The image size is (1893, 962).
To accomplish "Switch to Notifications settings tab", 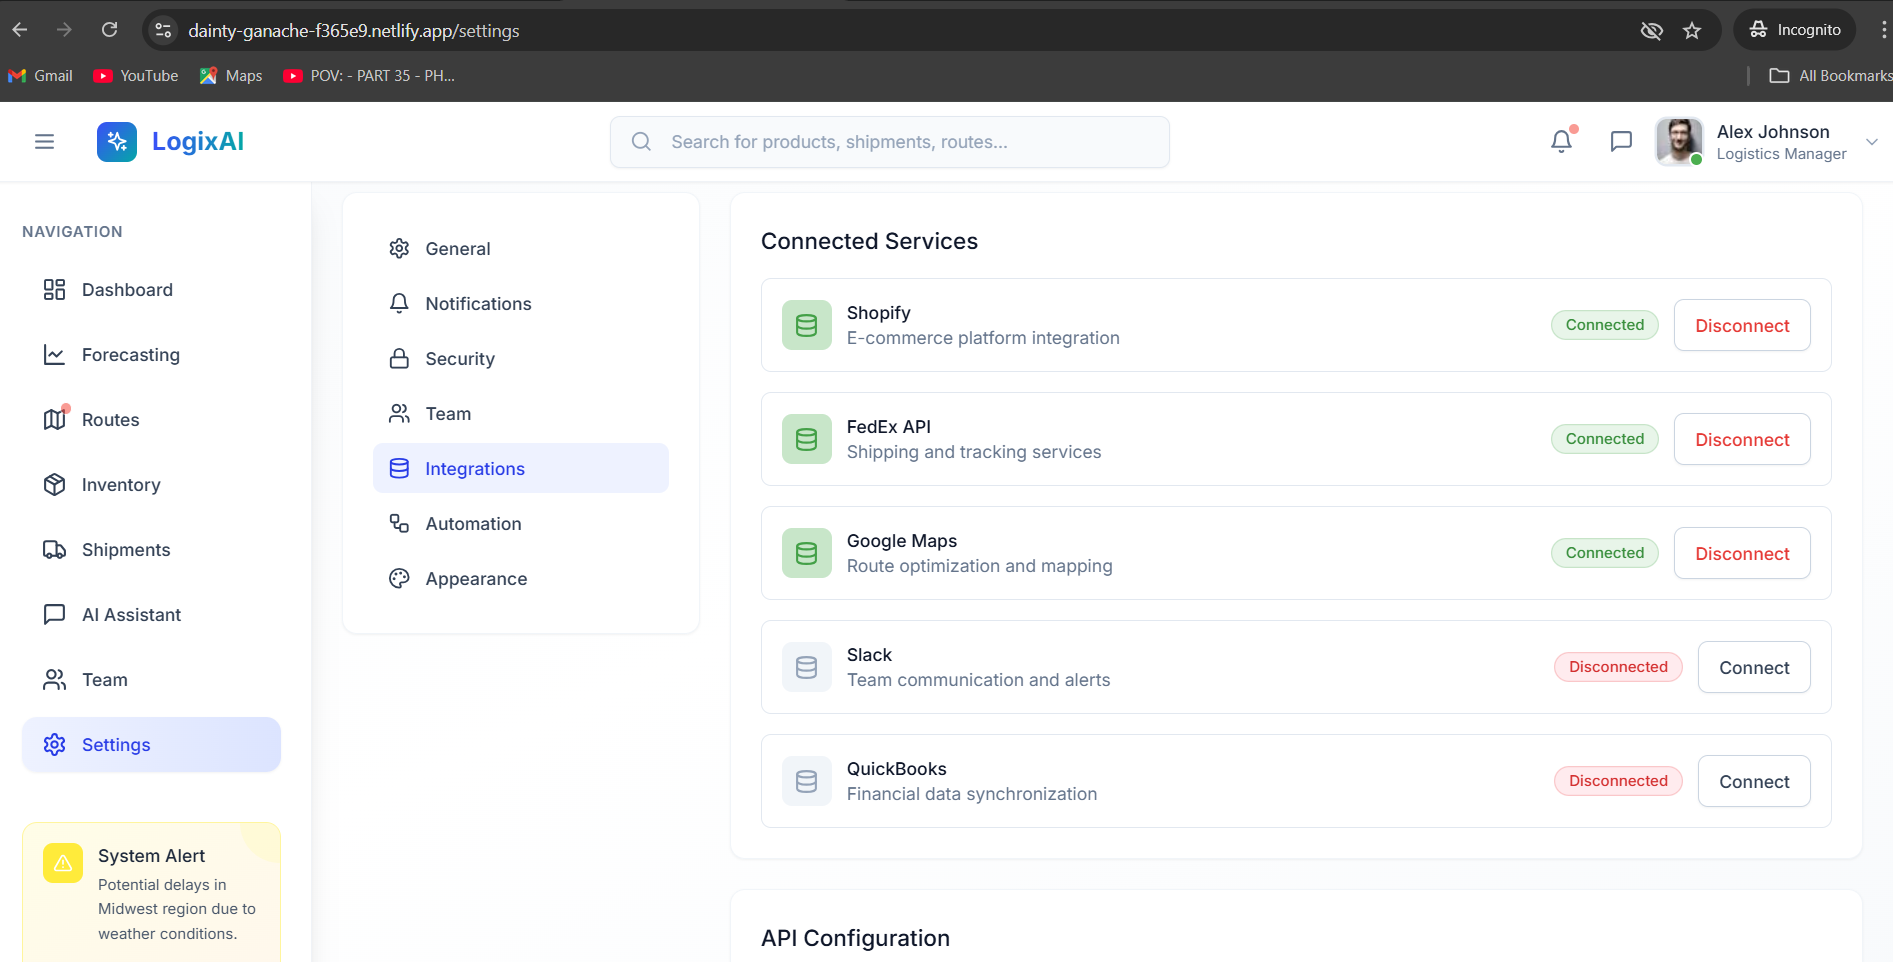I will click(521, 304).
